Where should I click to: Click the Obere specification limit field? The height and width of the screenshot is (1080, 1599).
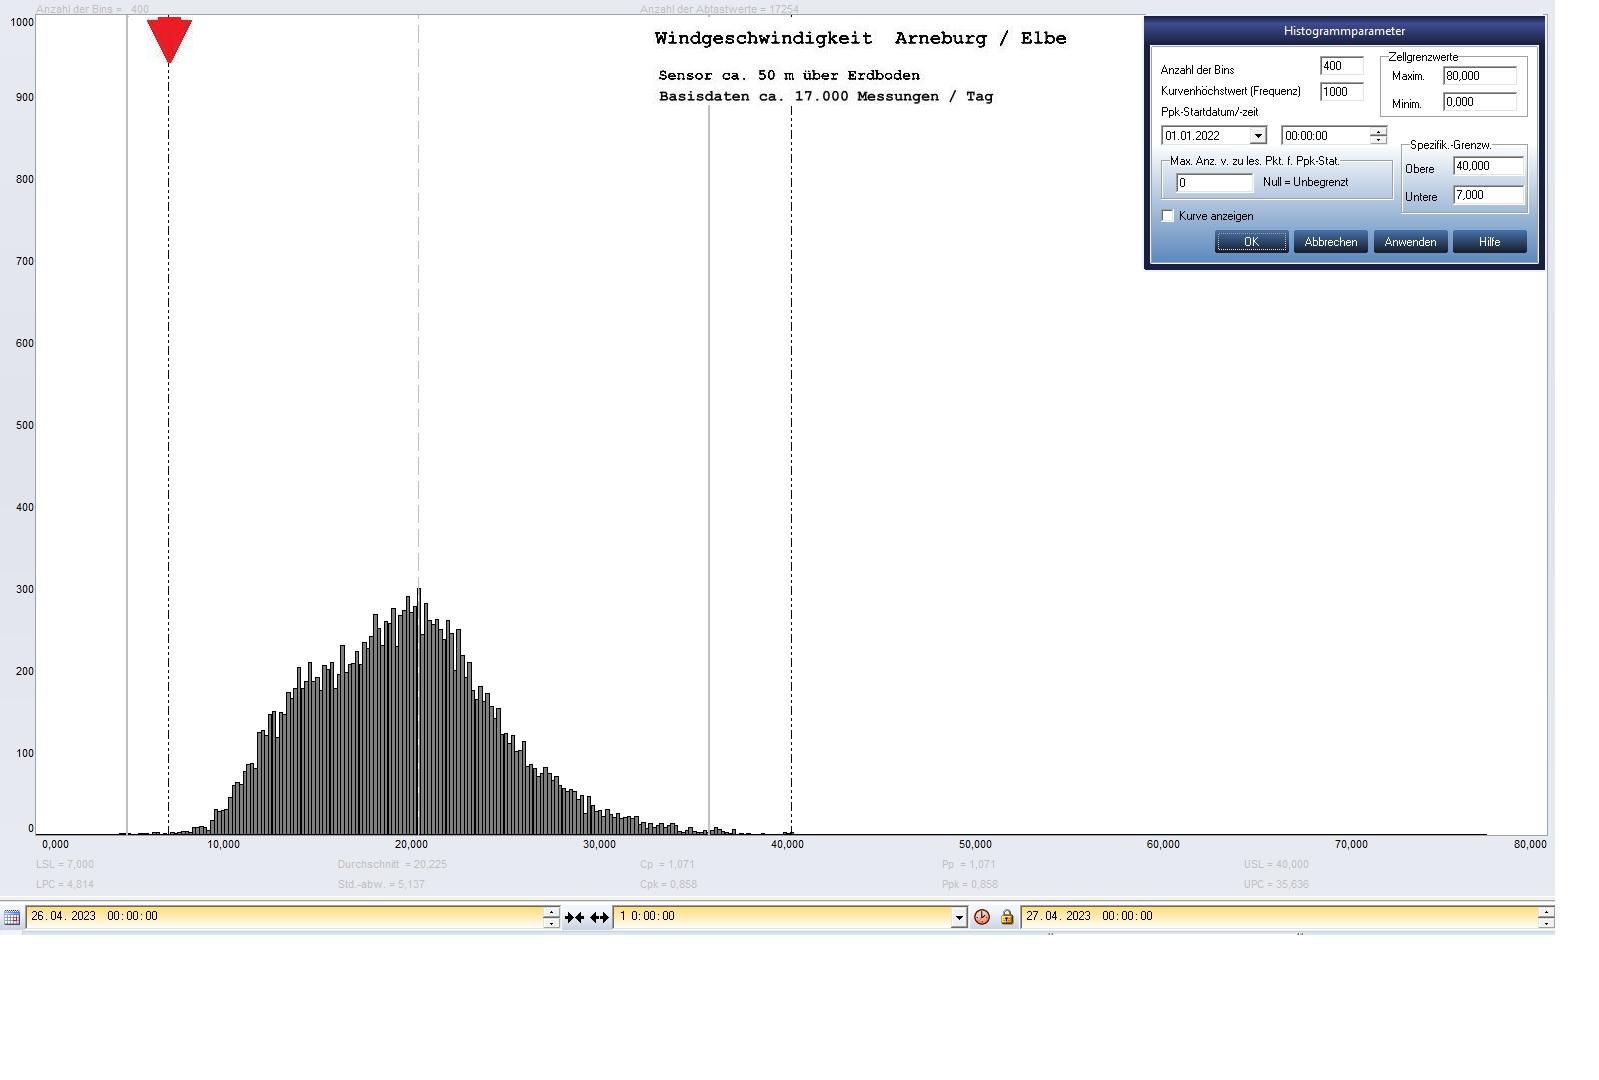coord(1488,167)
